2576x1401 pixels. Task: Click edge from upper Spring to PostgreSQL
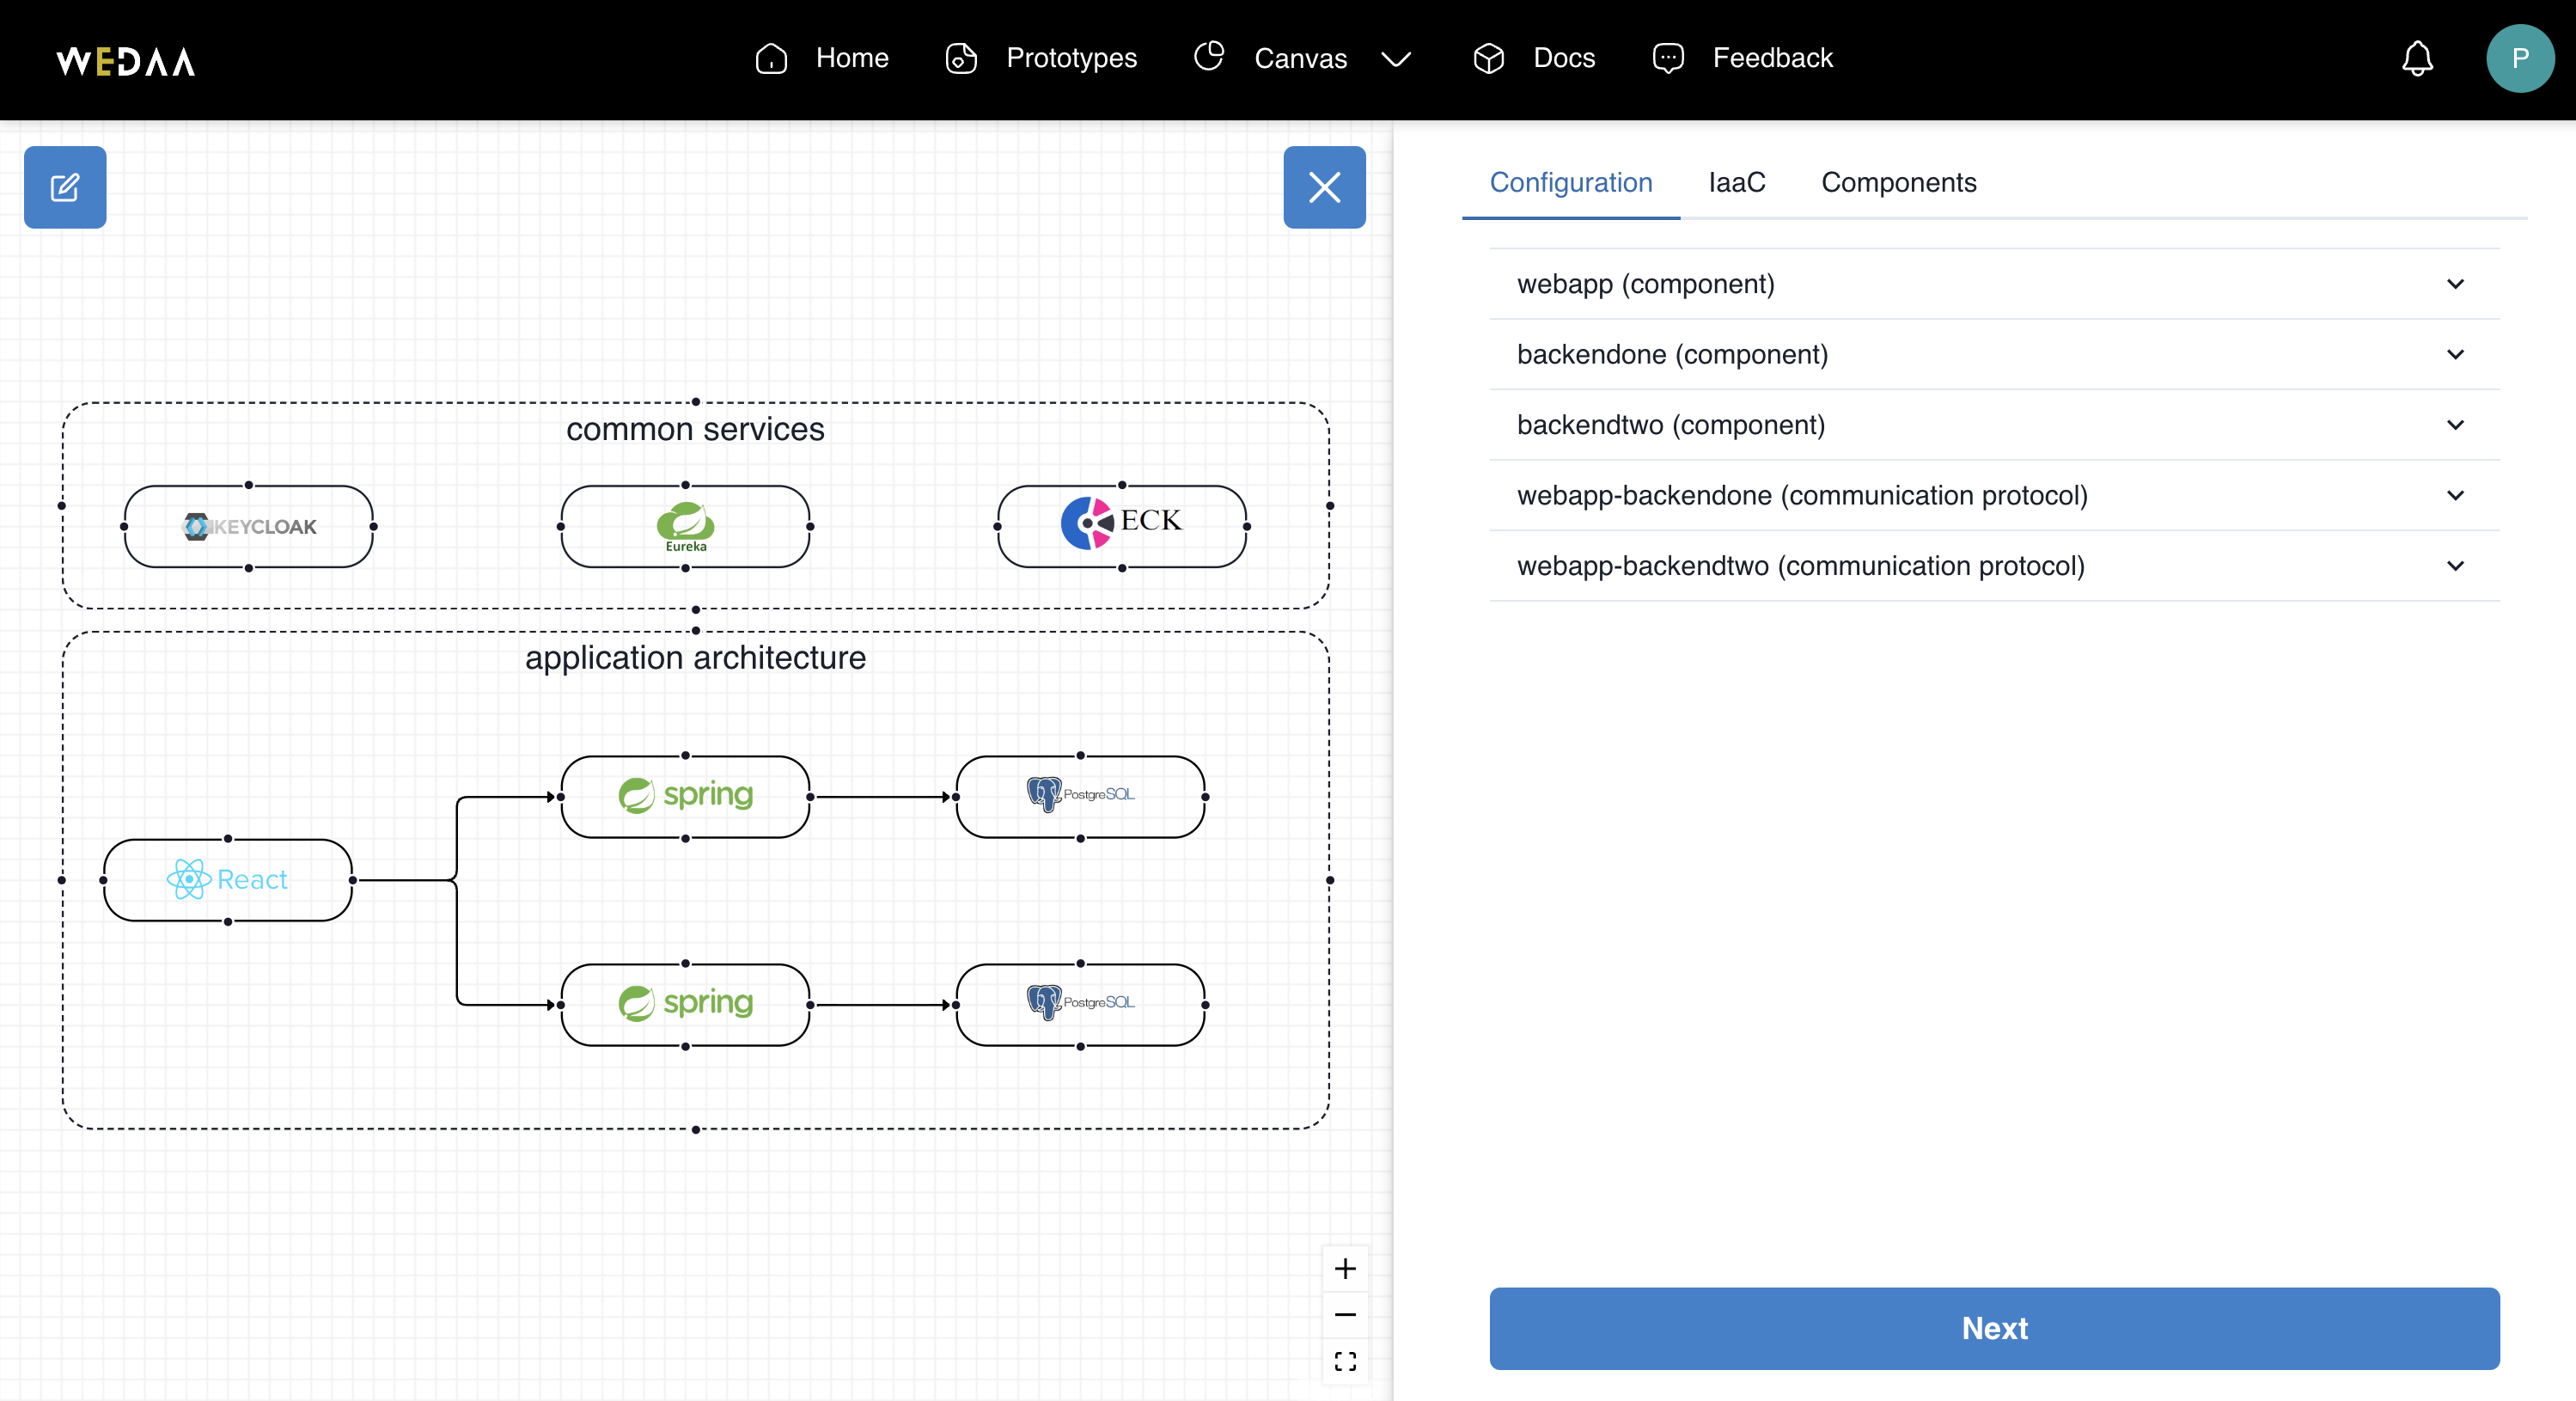tap(882, 797)
